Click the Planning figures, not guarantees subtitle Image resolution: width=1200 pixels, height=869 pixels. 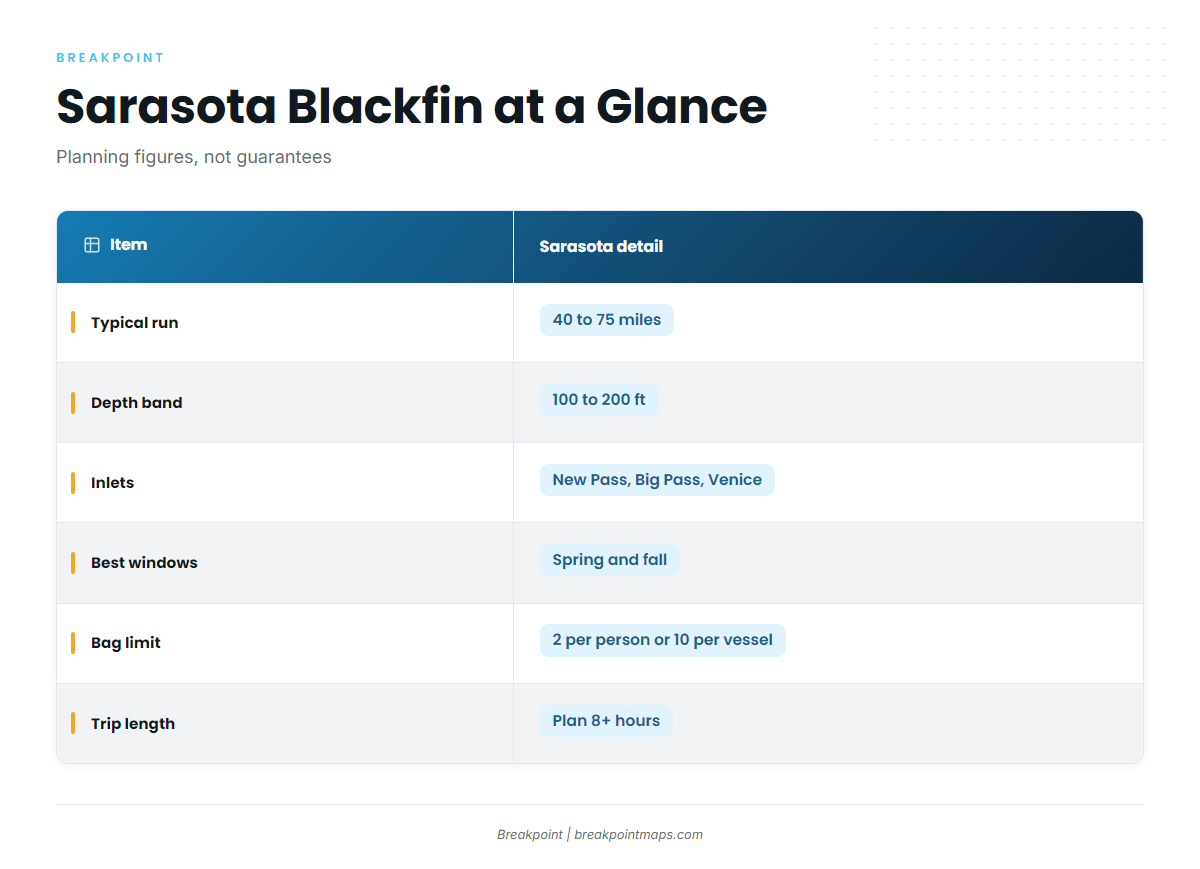(194, 157)
